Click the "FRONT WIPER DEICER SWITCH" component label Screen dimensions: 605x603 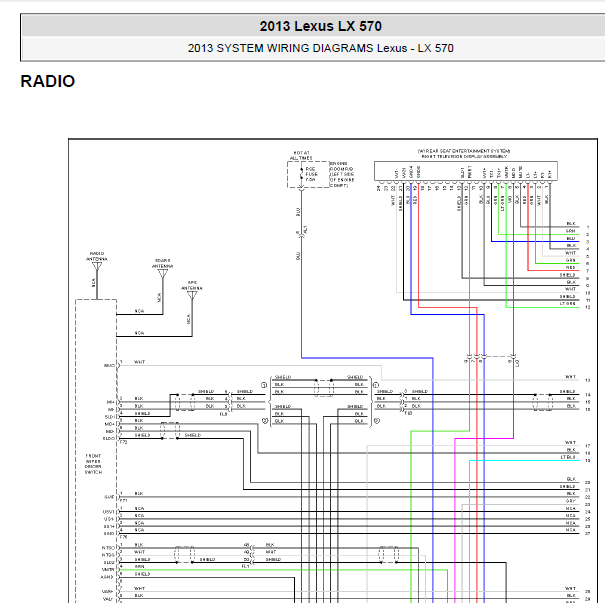coord(93,464)
